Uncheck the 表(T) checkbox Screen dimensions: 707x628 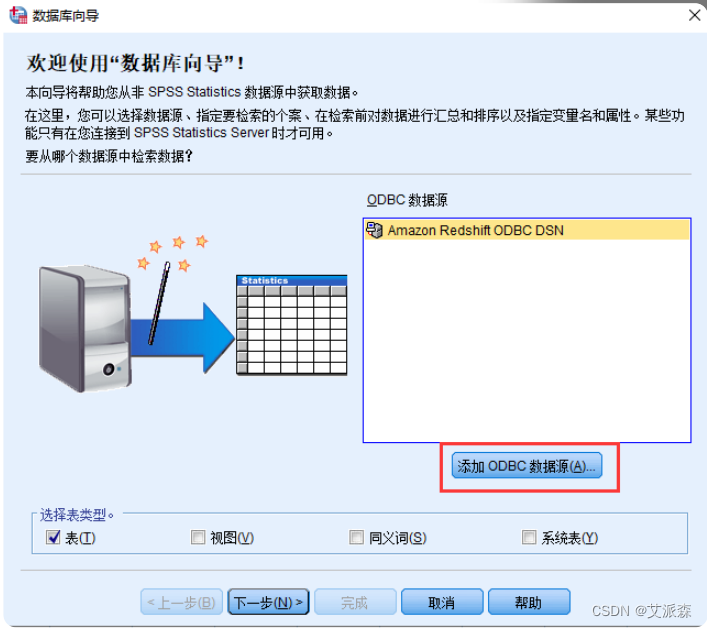pyautogui.click(x=53, y=537)
